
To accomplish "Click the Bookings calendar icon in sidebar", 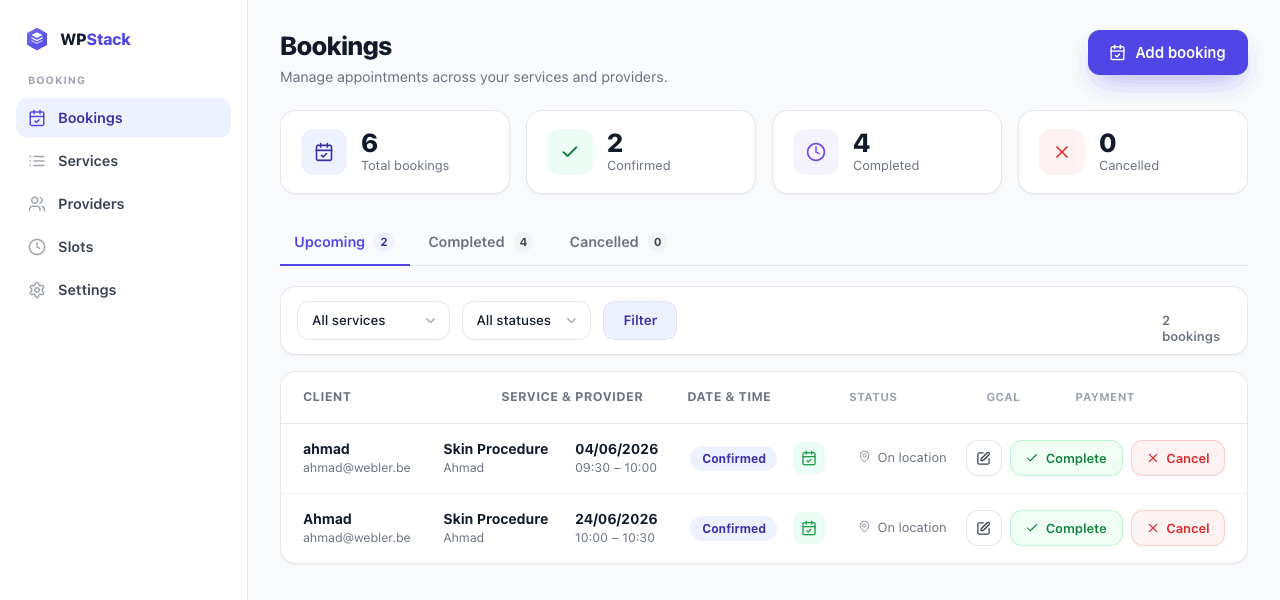I will coord(37,118).
